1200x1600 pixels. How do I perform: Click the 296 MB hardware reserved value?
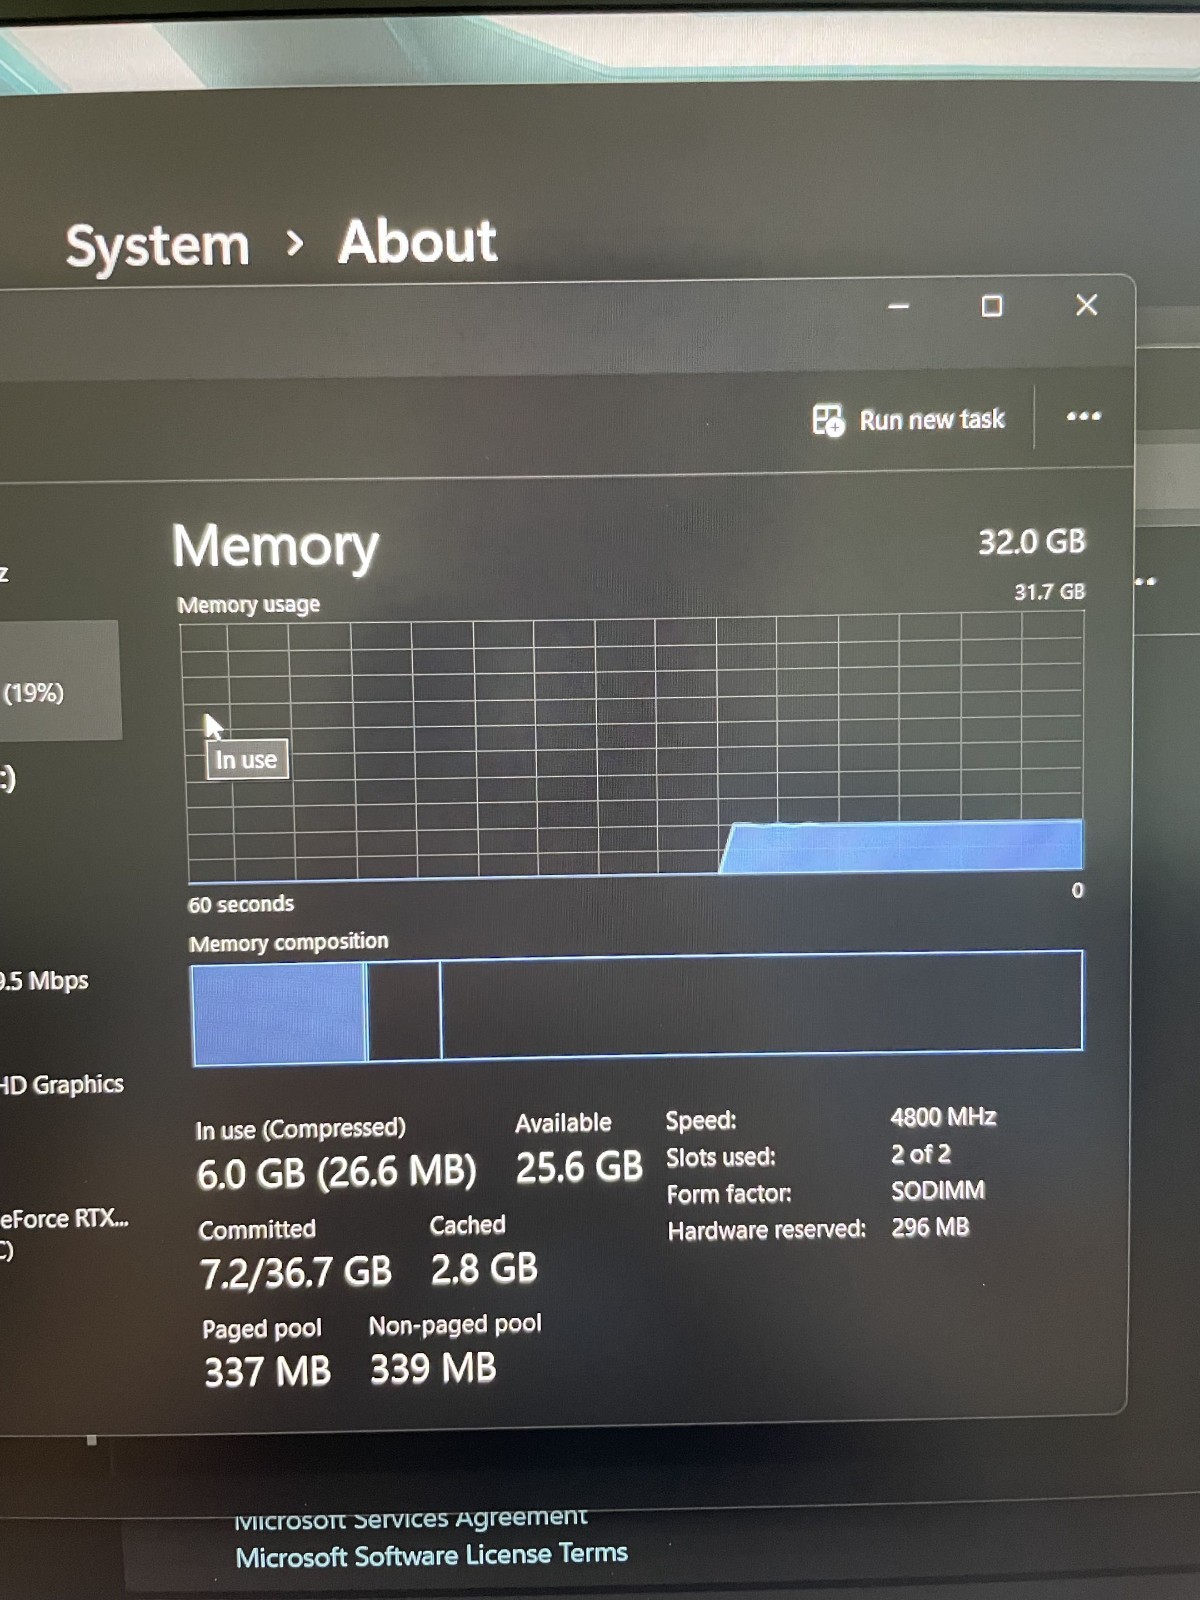tap(930, 1227)
